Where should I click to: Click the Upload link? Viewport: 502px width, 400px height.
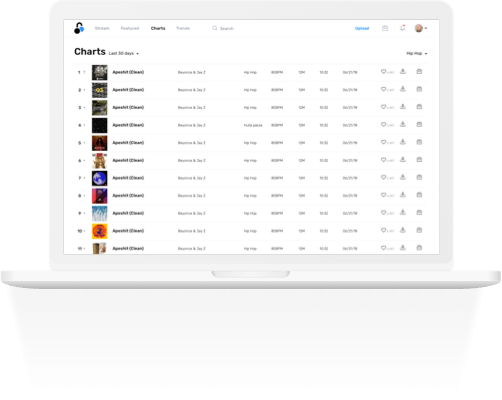click(362, 28)
